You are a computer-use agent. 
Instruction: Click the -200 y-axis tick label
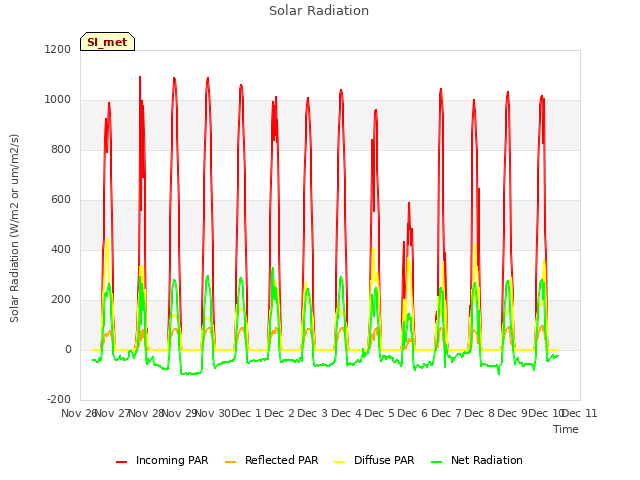pos(59,399)
